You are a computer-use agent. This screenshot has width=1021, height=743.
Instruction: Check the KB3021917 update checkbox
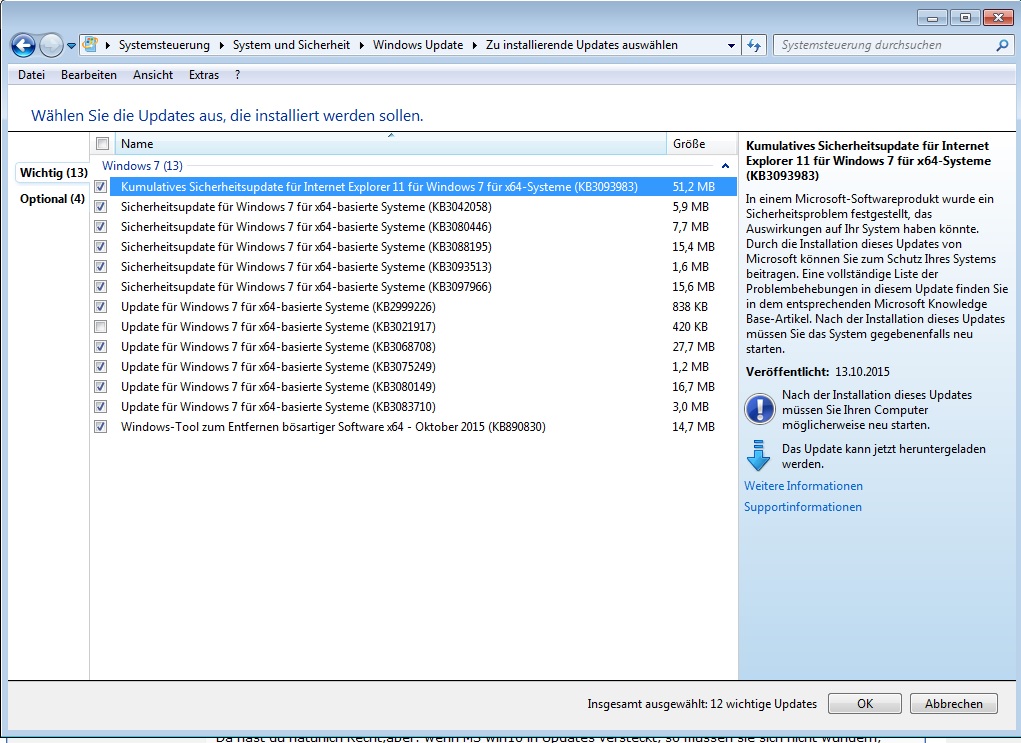pyautogui.click(x=100, y=326)
